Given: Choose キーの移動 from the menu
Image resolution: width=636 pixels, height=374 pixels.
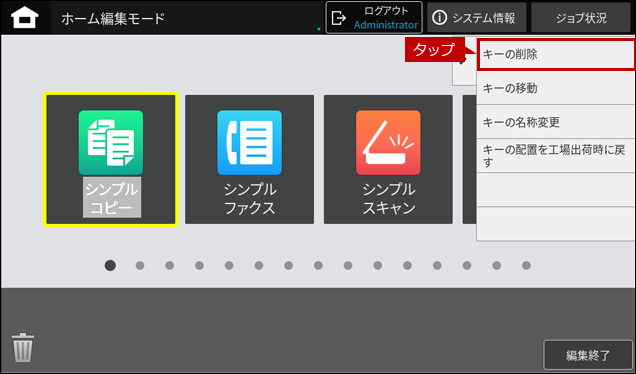Looking at the screenshot, I should (556, 88).
